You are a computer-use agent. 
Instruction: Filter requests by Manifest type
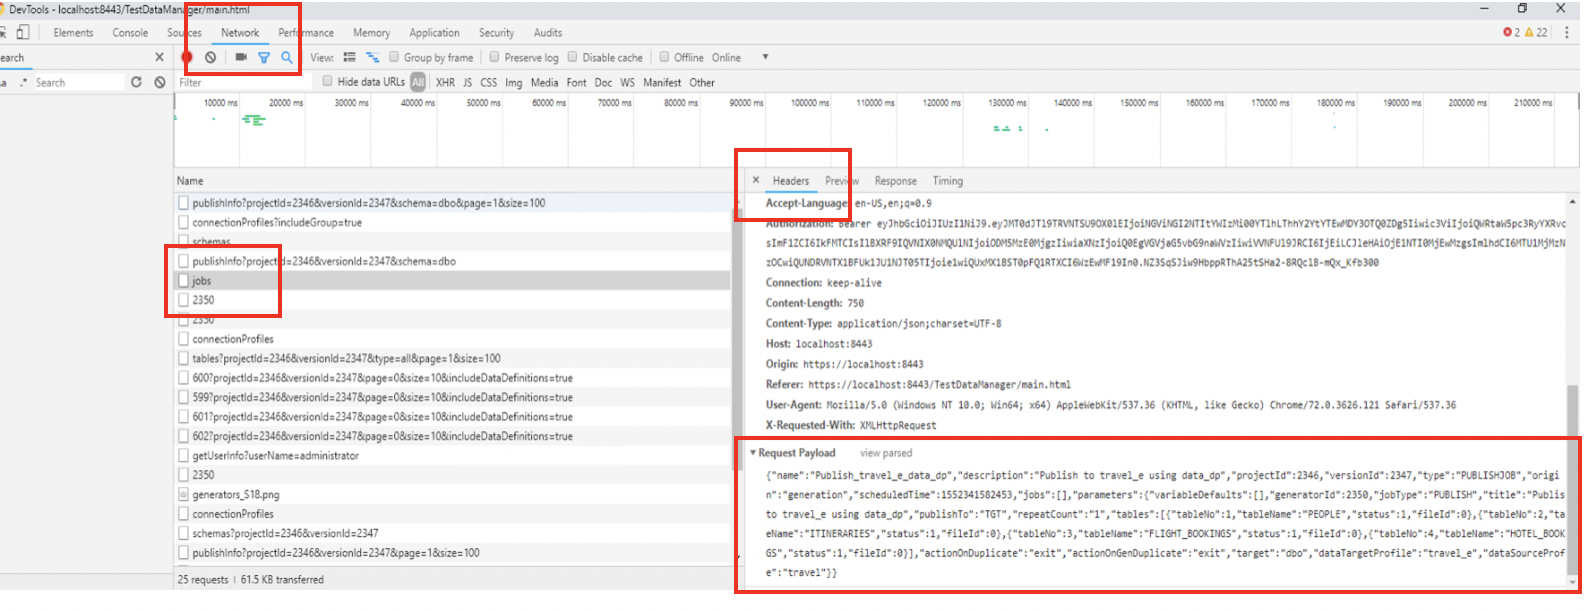(662, 82)
